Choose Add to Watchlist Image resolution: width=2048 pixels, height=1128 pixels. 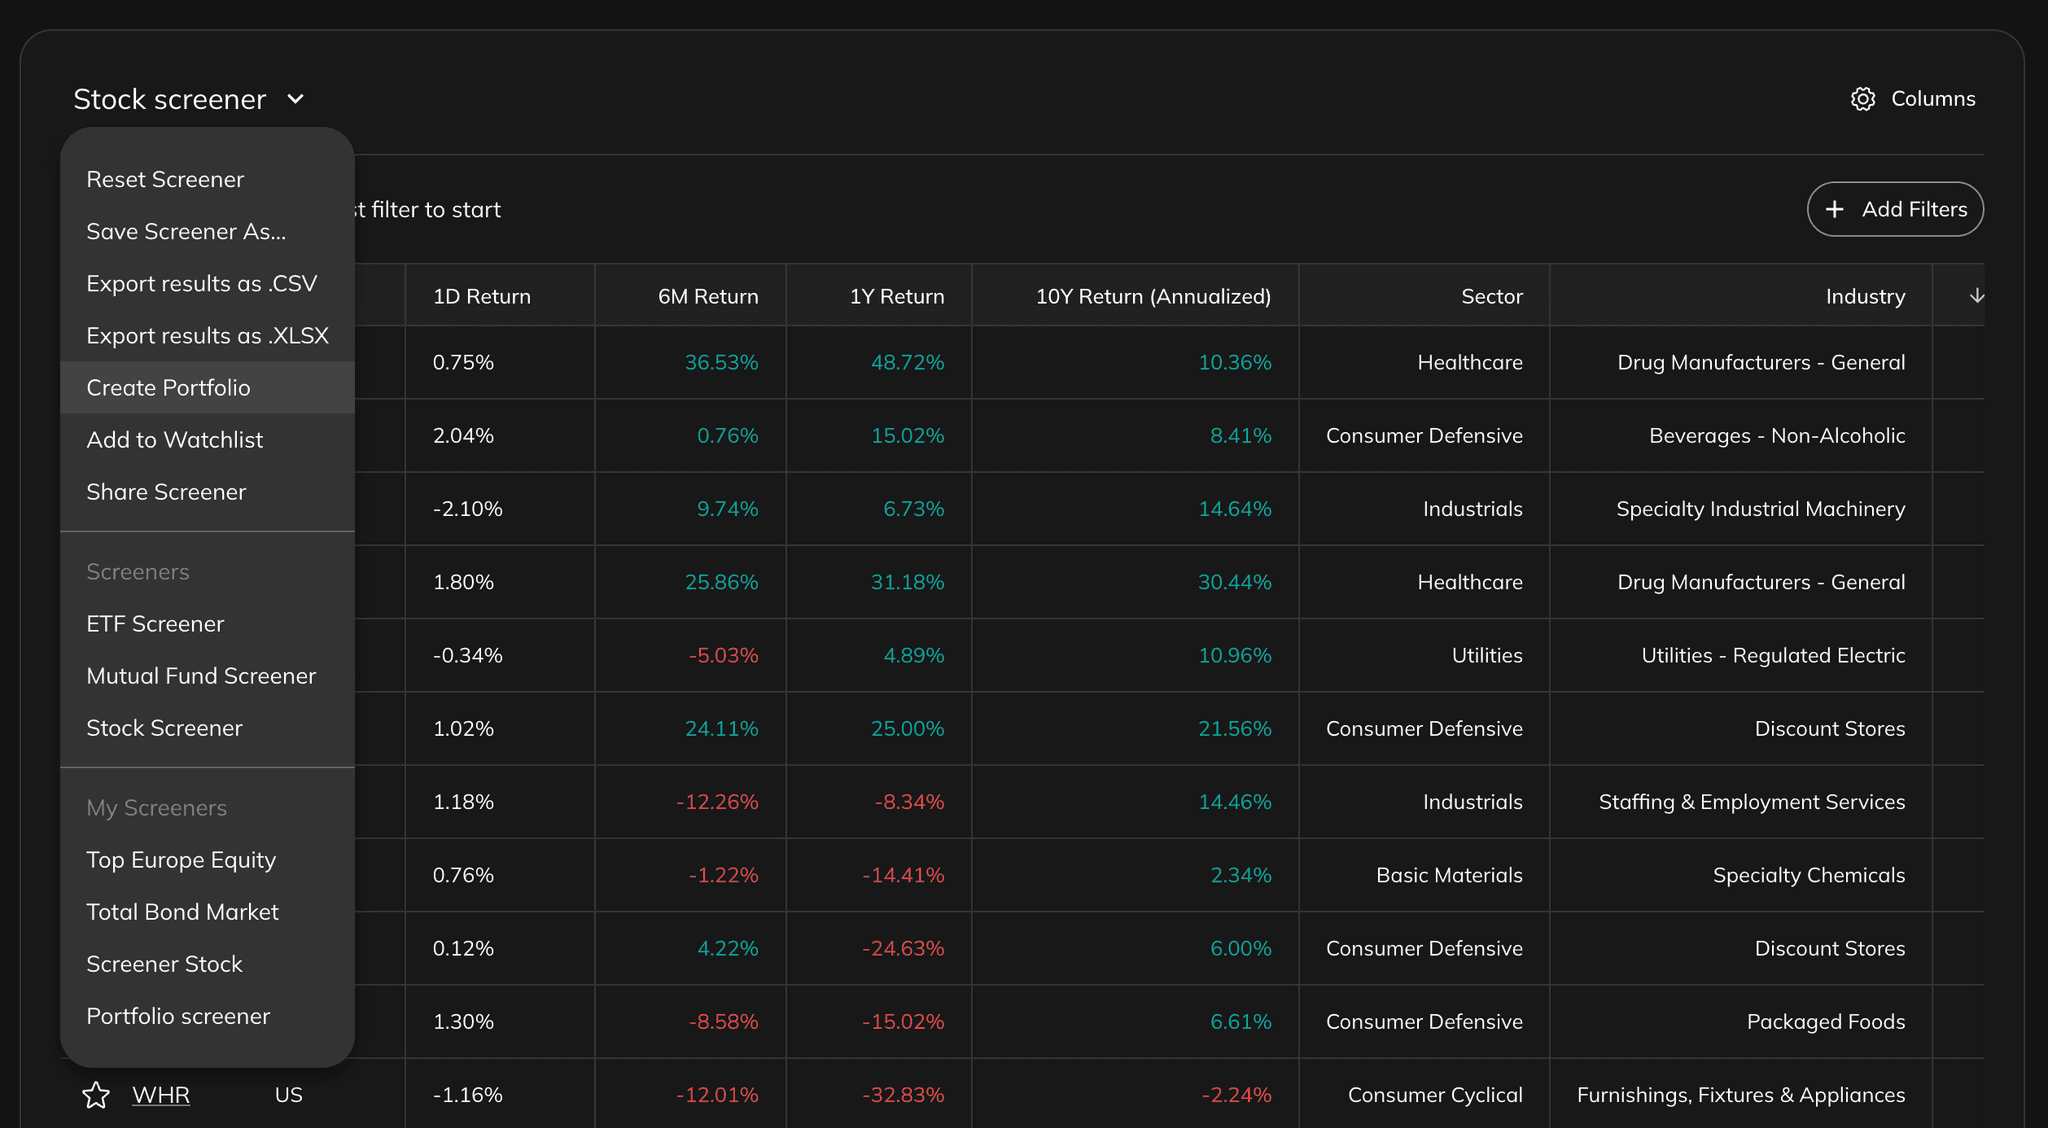(174, 440)
